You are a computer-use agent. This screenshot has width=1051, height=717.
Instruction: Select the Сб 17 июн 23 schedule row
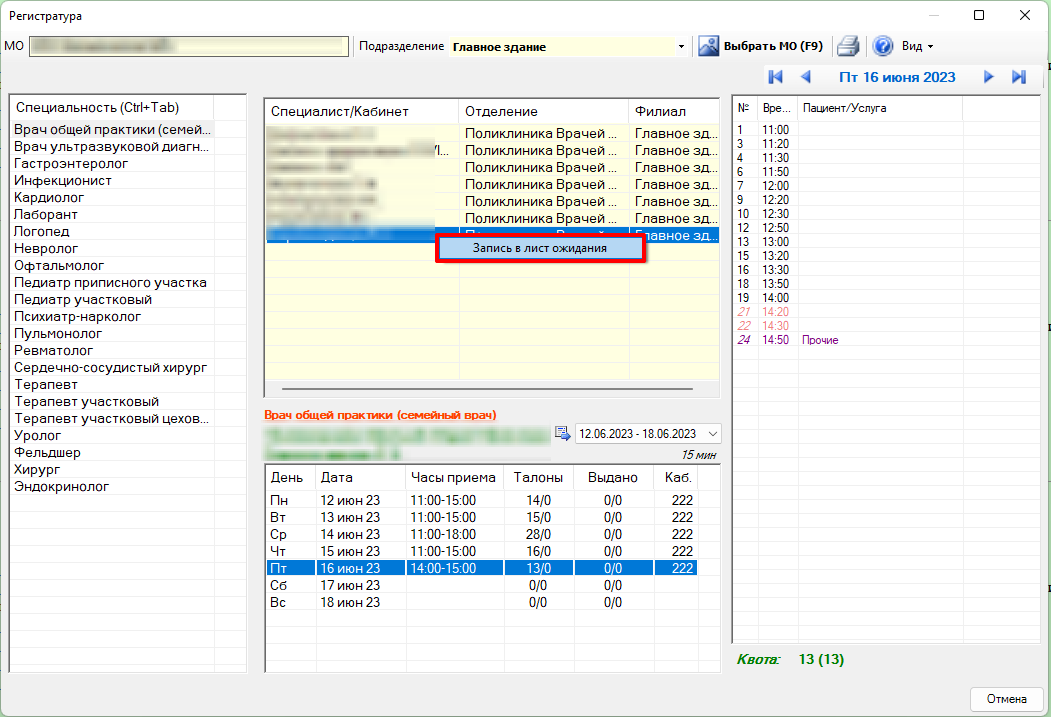[482, 585]
